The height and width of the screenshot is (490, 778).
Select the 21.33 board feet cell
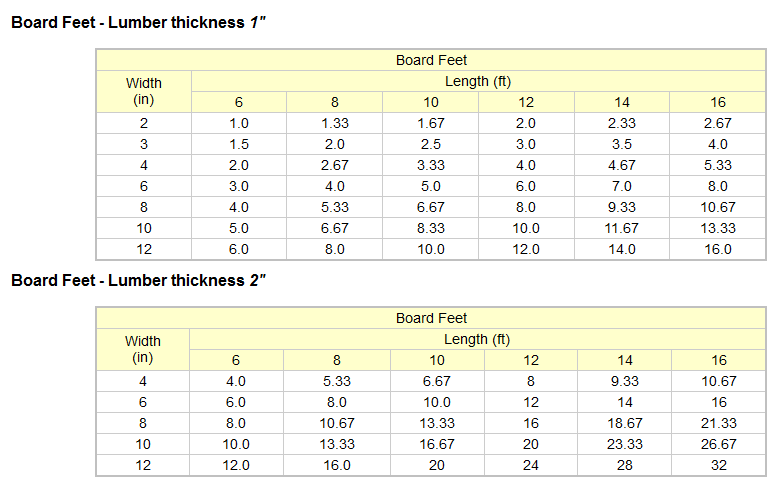pos(719,423)
